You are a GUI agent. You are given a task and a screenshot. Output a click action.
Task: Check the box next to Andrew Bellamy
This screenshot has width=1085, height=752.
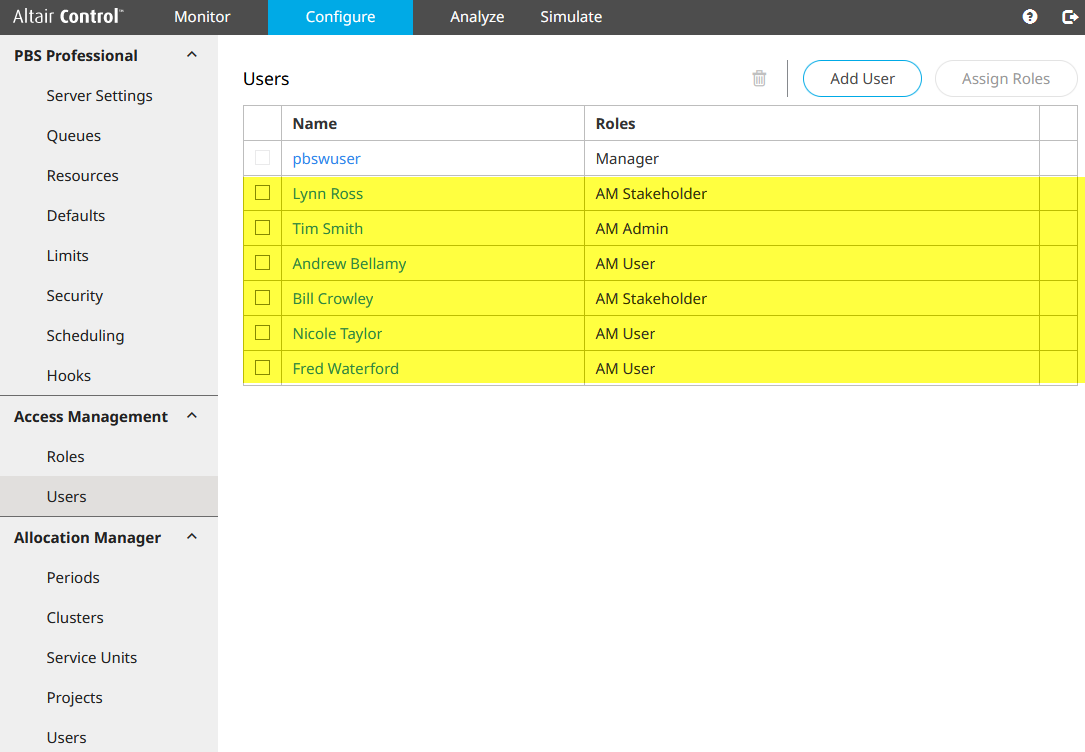point(262,263)
